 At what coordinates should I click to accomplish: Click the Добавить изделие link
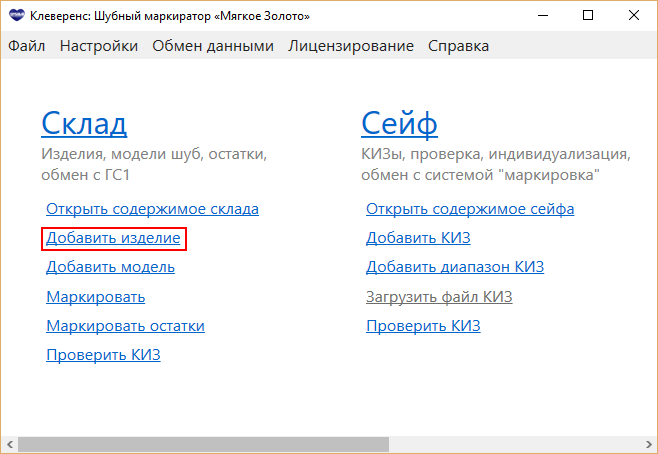pyautogui.click(x=113, y=238)
